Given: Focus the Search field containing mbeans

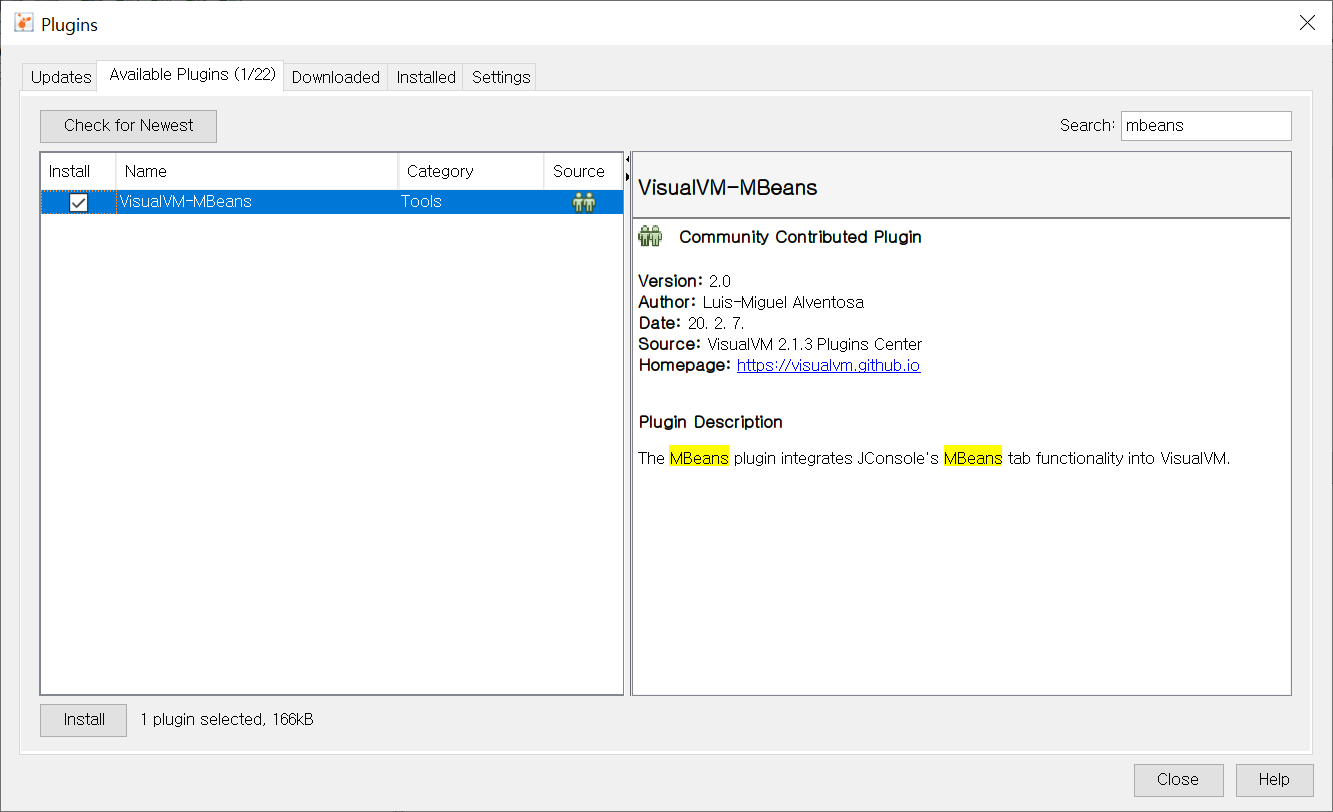Looking at the screenshot, I should (1206, 126).
